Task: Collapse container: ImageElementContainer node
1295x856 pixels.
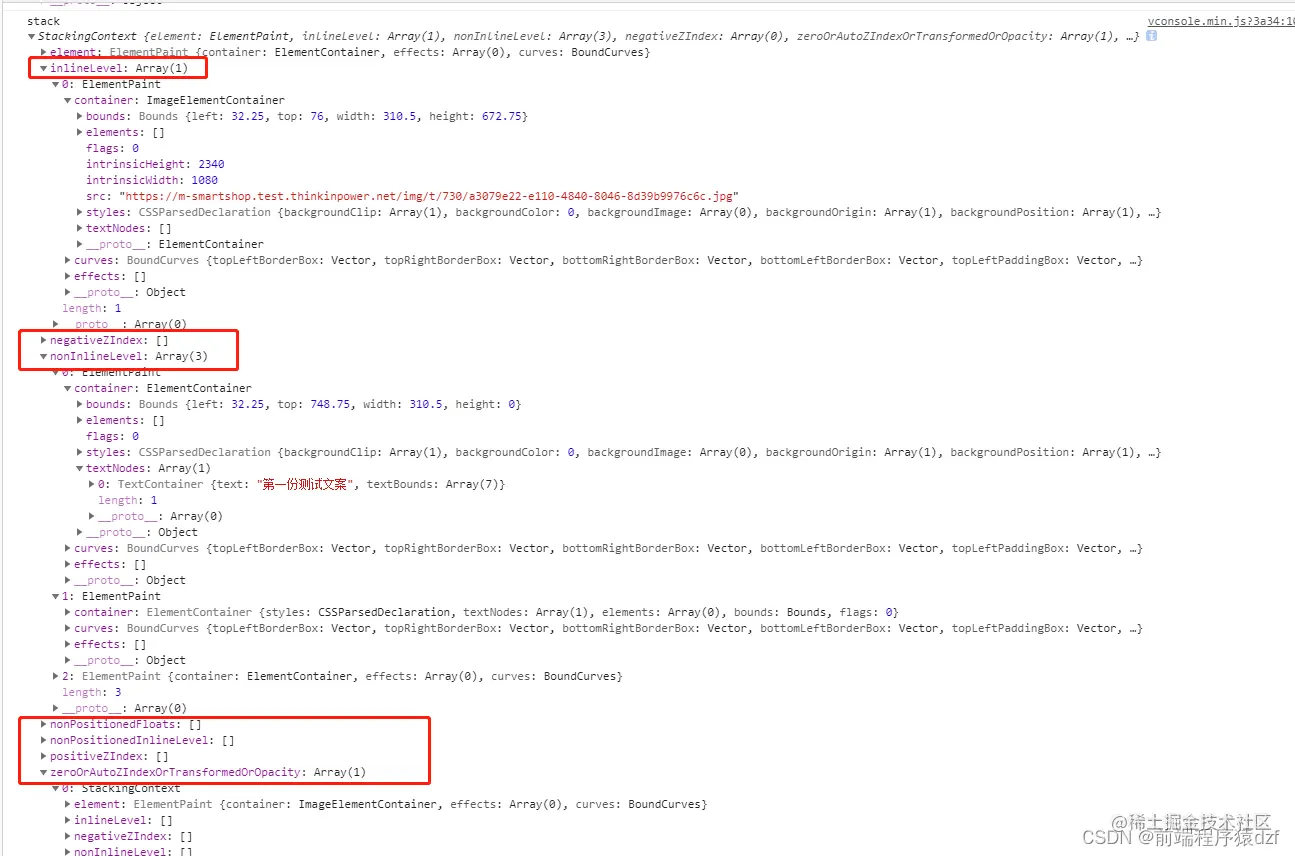Action: point(67,100)
